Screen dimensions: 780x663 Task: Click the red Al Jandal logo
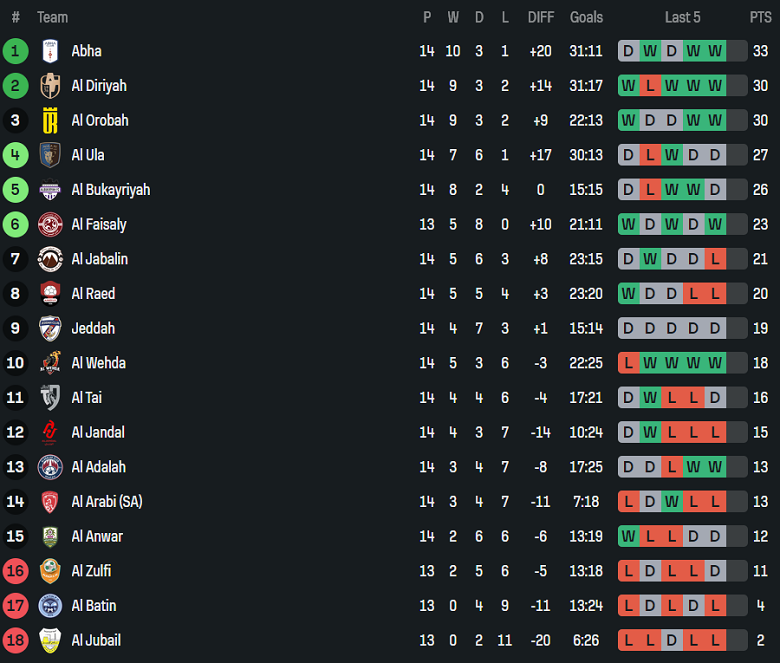(50, 432)
